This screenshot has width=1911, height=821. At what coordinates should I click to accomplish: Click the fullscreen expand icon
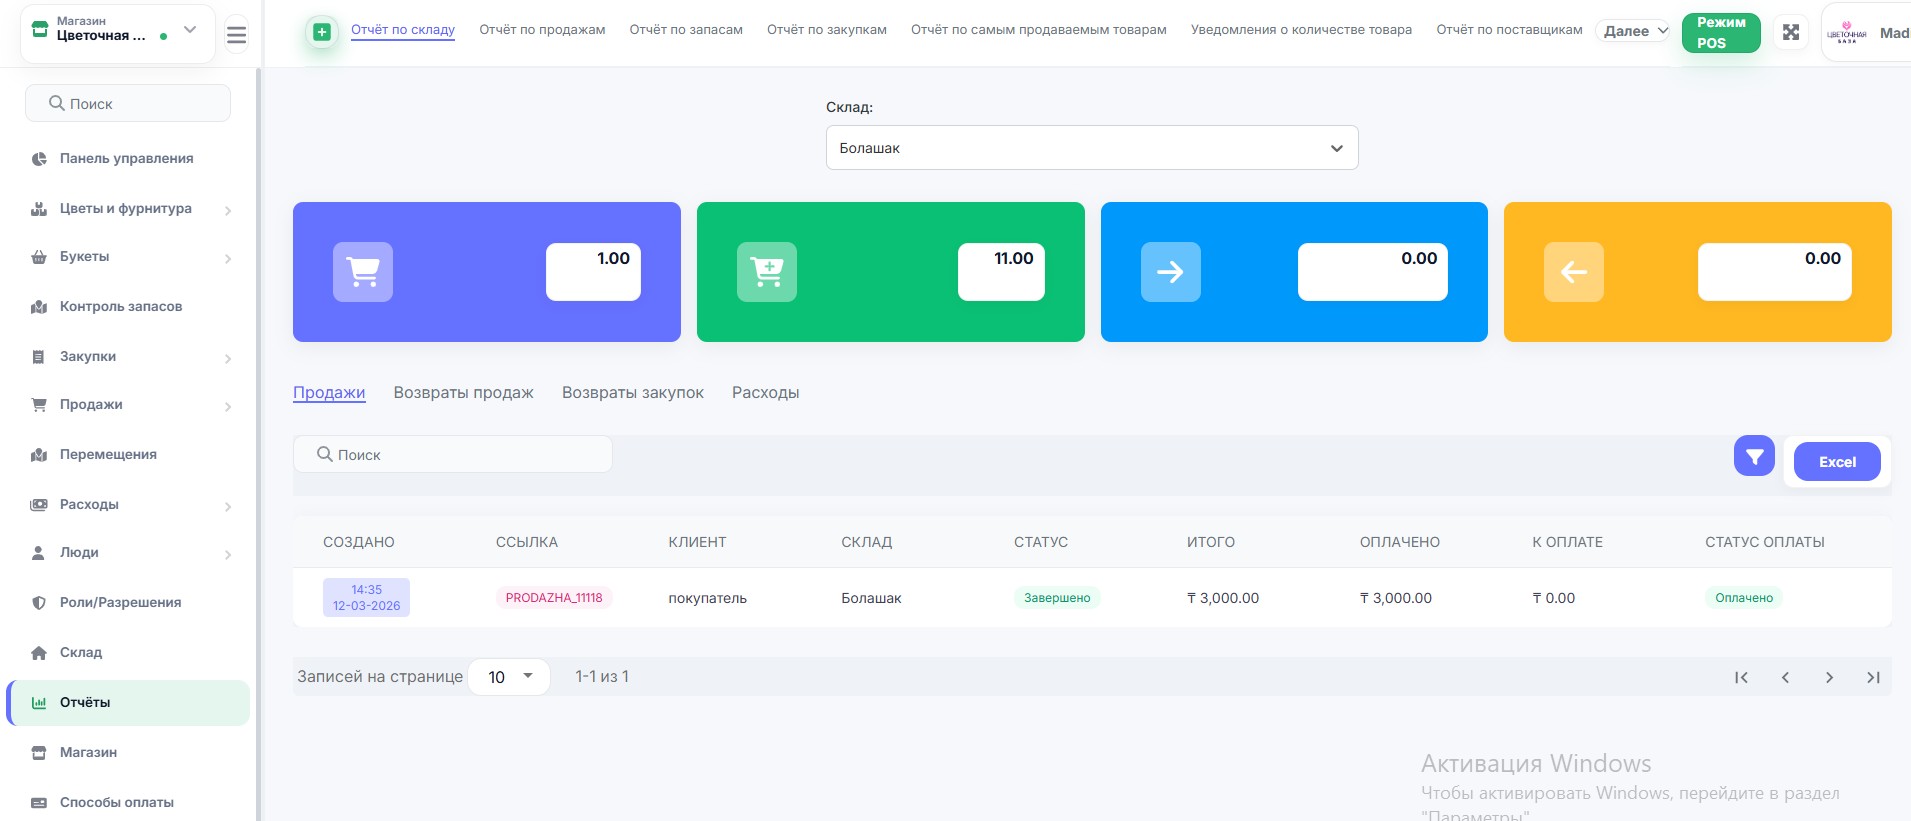coord(1791,32)
